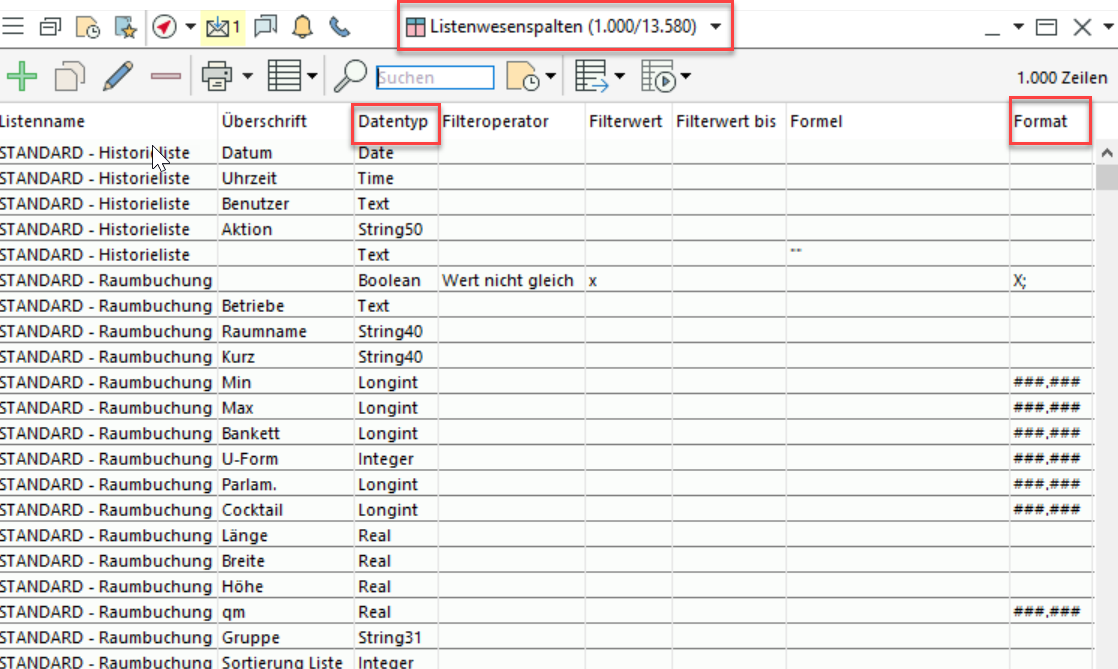
Task: Click the vertical scrollbar up arrow
Action: (1106, 154)
